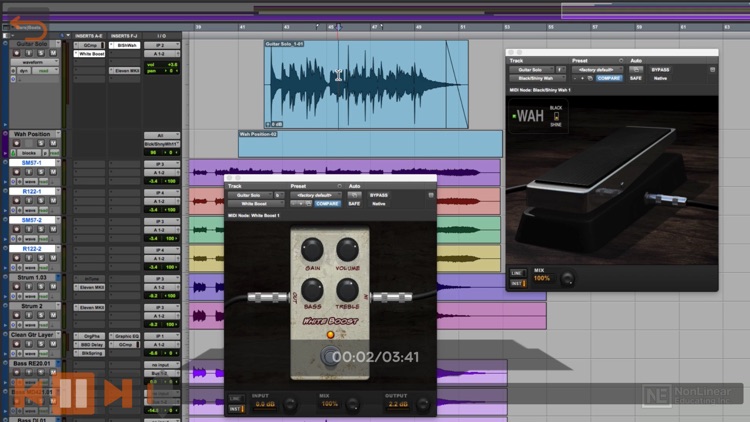The width and height of the screenshot is (750, 422).
Task: Select the I/O column header
Action: (x=162, y=36)
